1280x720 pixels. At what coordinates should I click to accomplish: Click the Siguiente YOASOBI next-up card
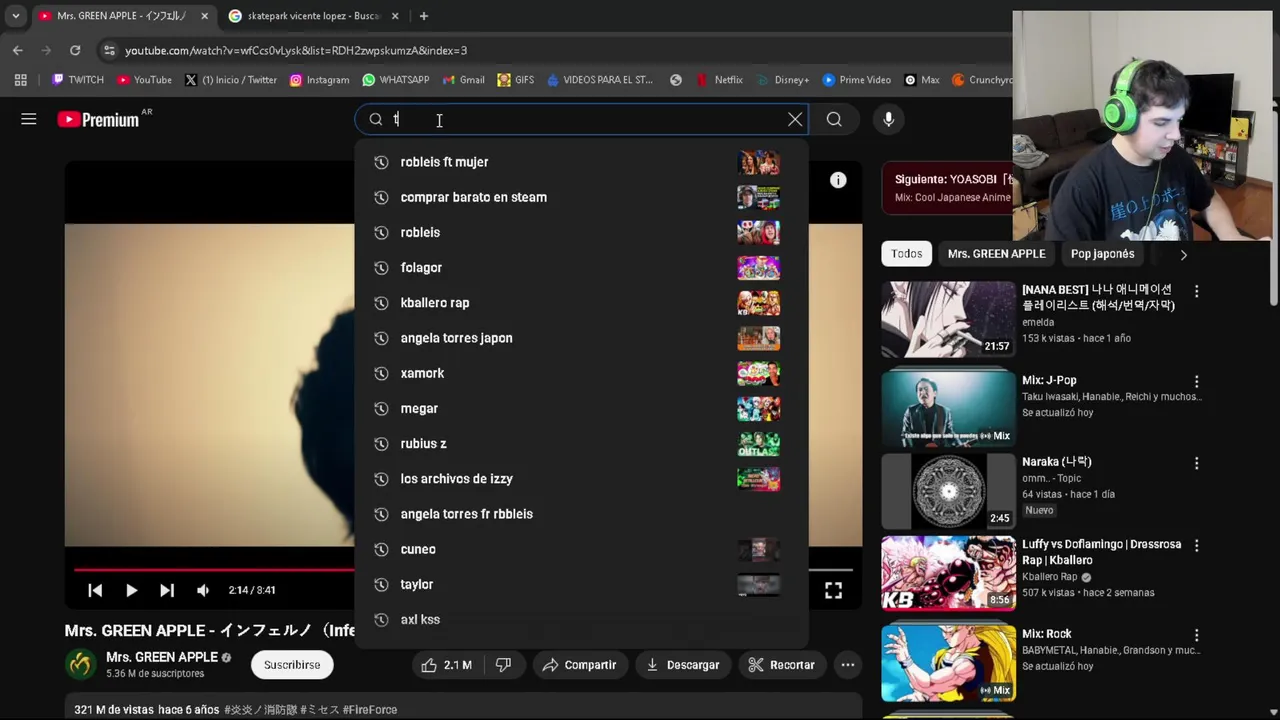(947, 188)
